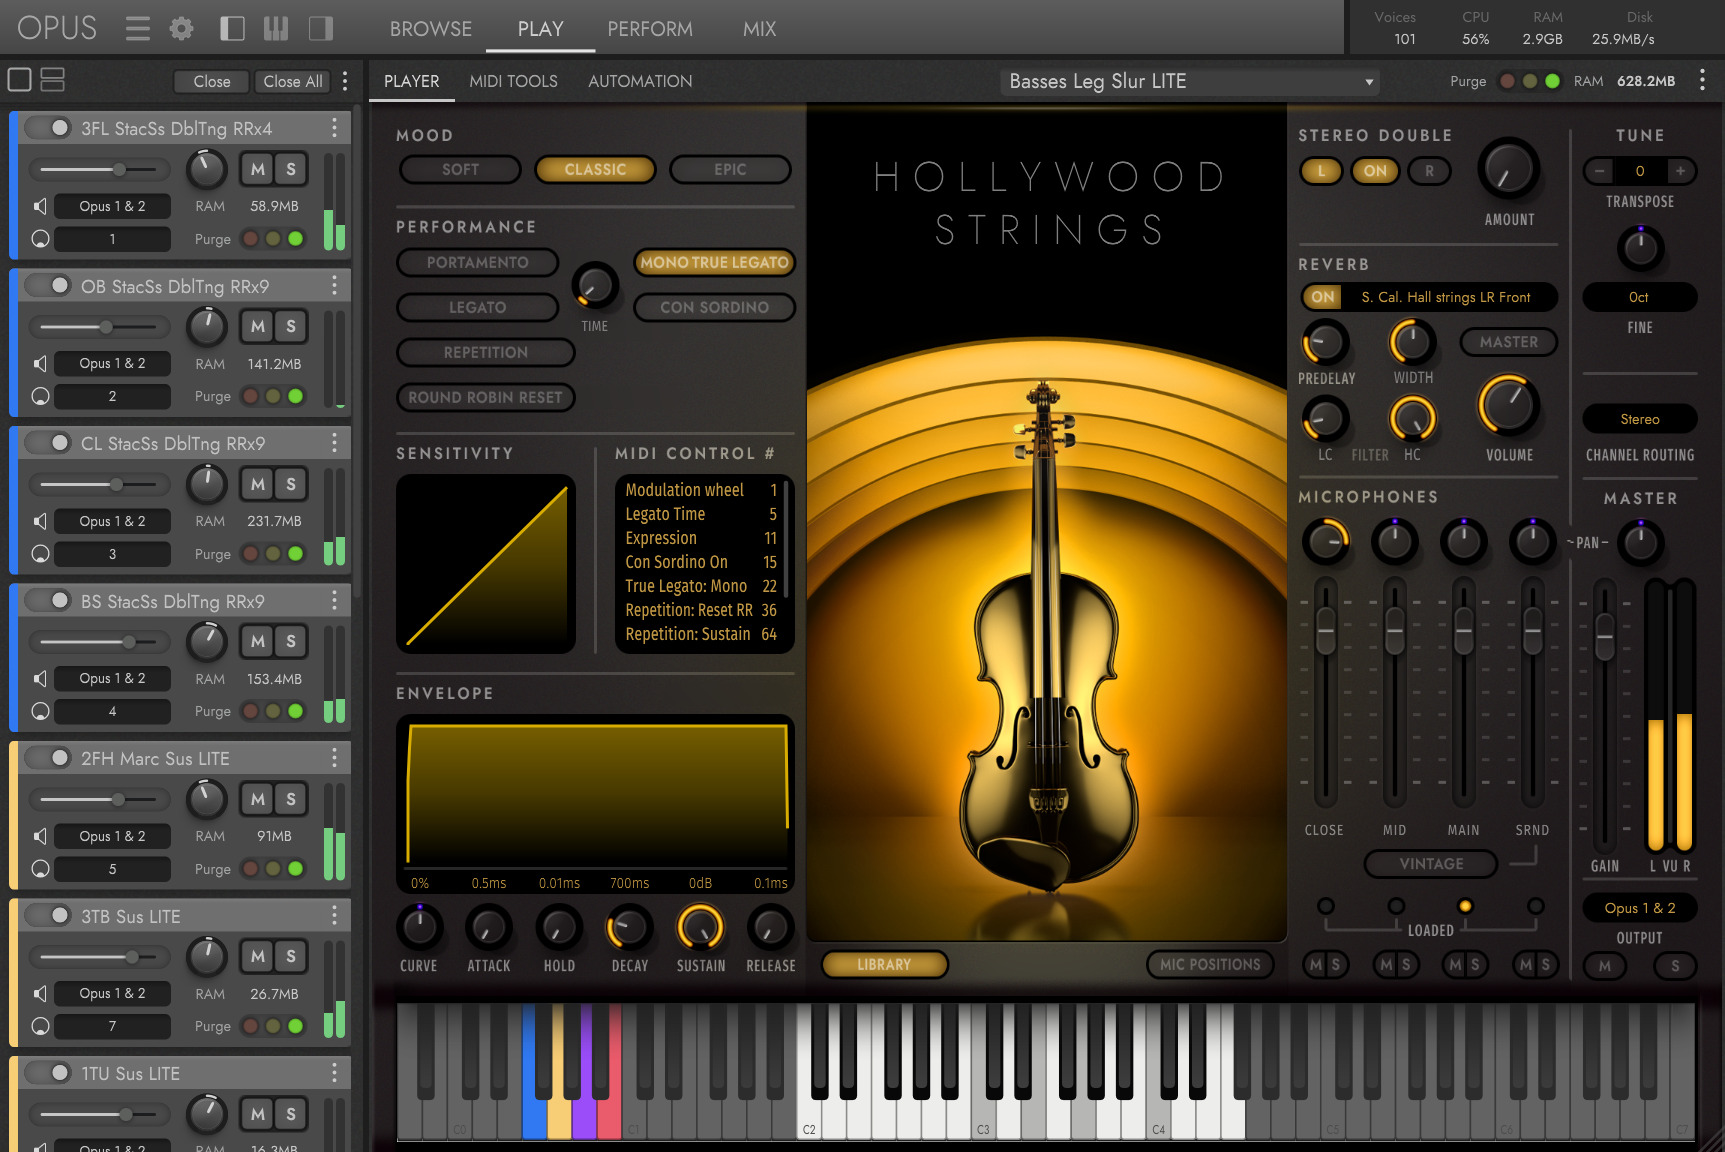1725x1152 pixels.
Task: Toggle Mono True Legato mode
Action: 714,262
